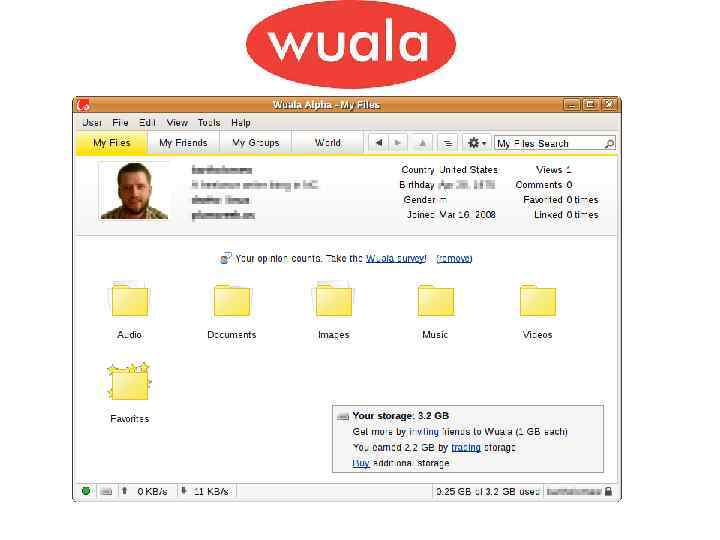Switch to the World tab
Screen dimensions: 720x540
tap(327, 143)
